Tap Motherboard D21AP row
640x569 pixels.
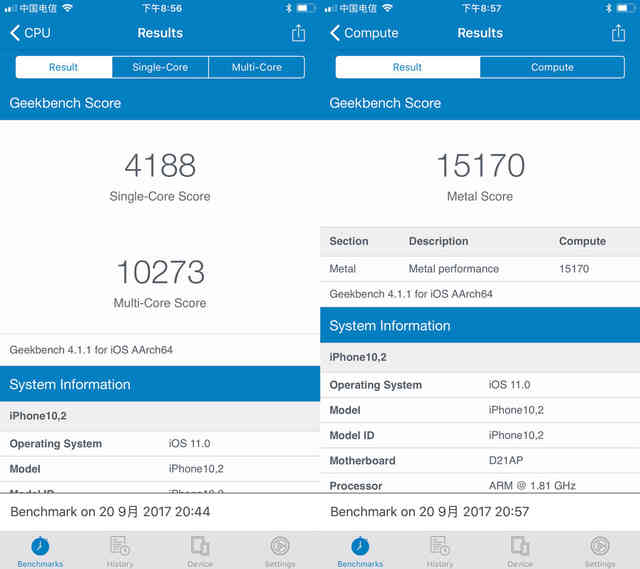coord(480,461)
